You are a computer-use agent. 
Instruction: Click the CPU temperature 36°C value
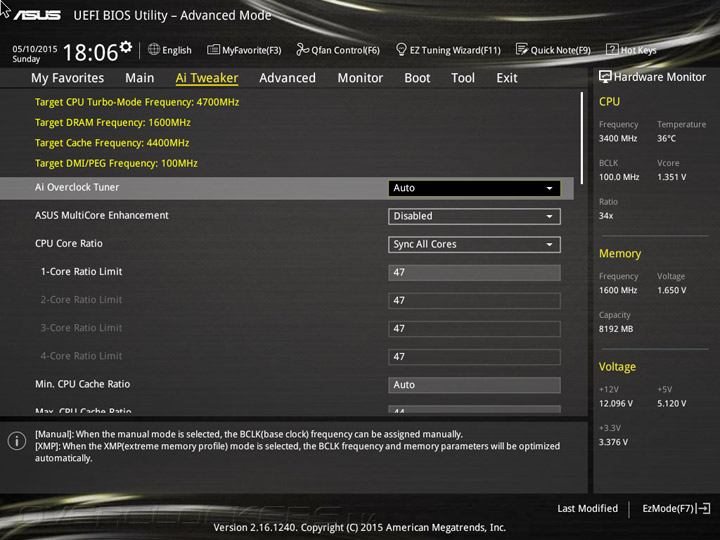(x=666, y=139)
